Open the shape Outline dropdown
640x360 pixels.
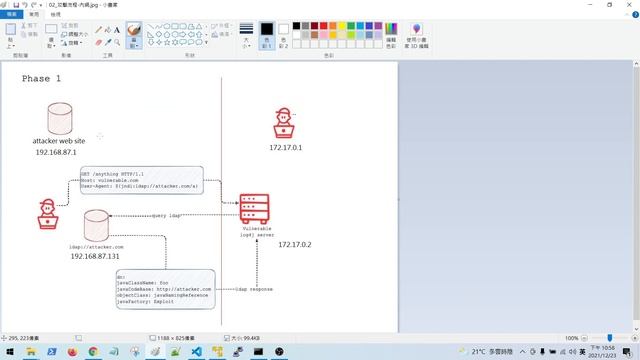(222, 26)
